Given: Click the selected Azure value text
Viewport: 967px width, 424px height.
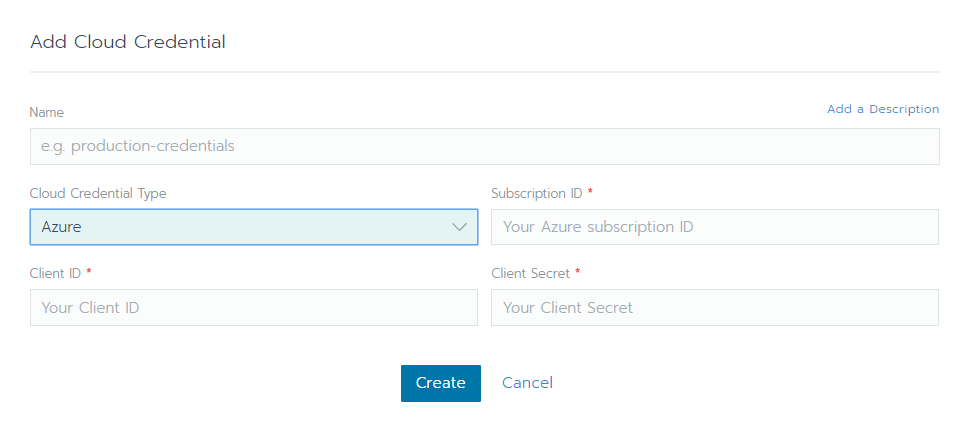Looking at the screenshot, I should point(62,227).
